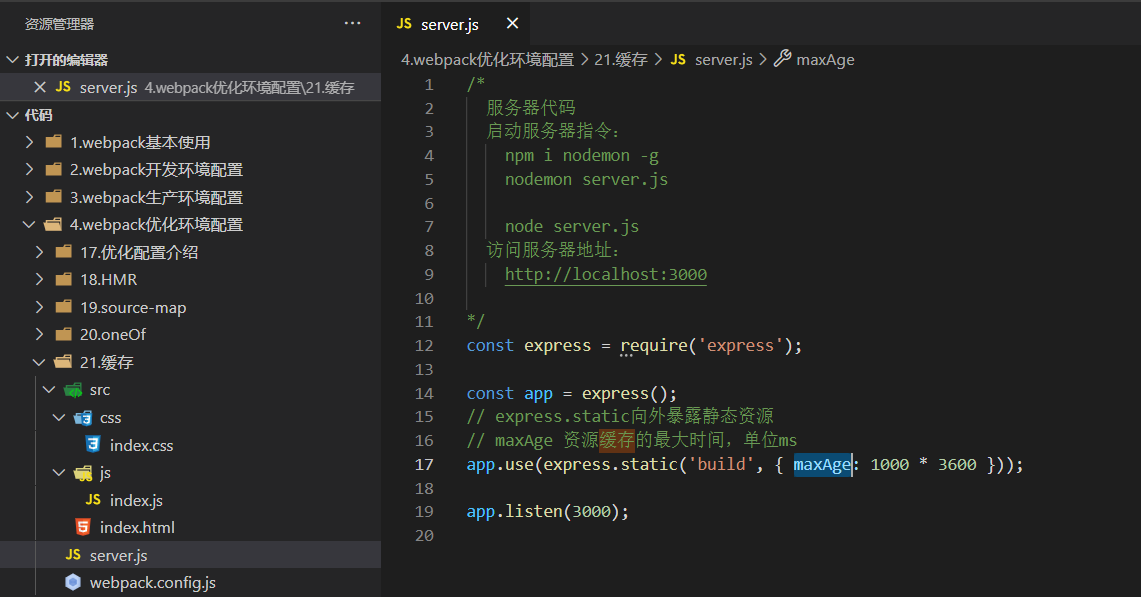
Task: Expand the 3.webpack生产环境配置 folder chevron
Action: [x=29, y=197]
